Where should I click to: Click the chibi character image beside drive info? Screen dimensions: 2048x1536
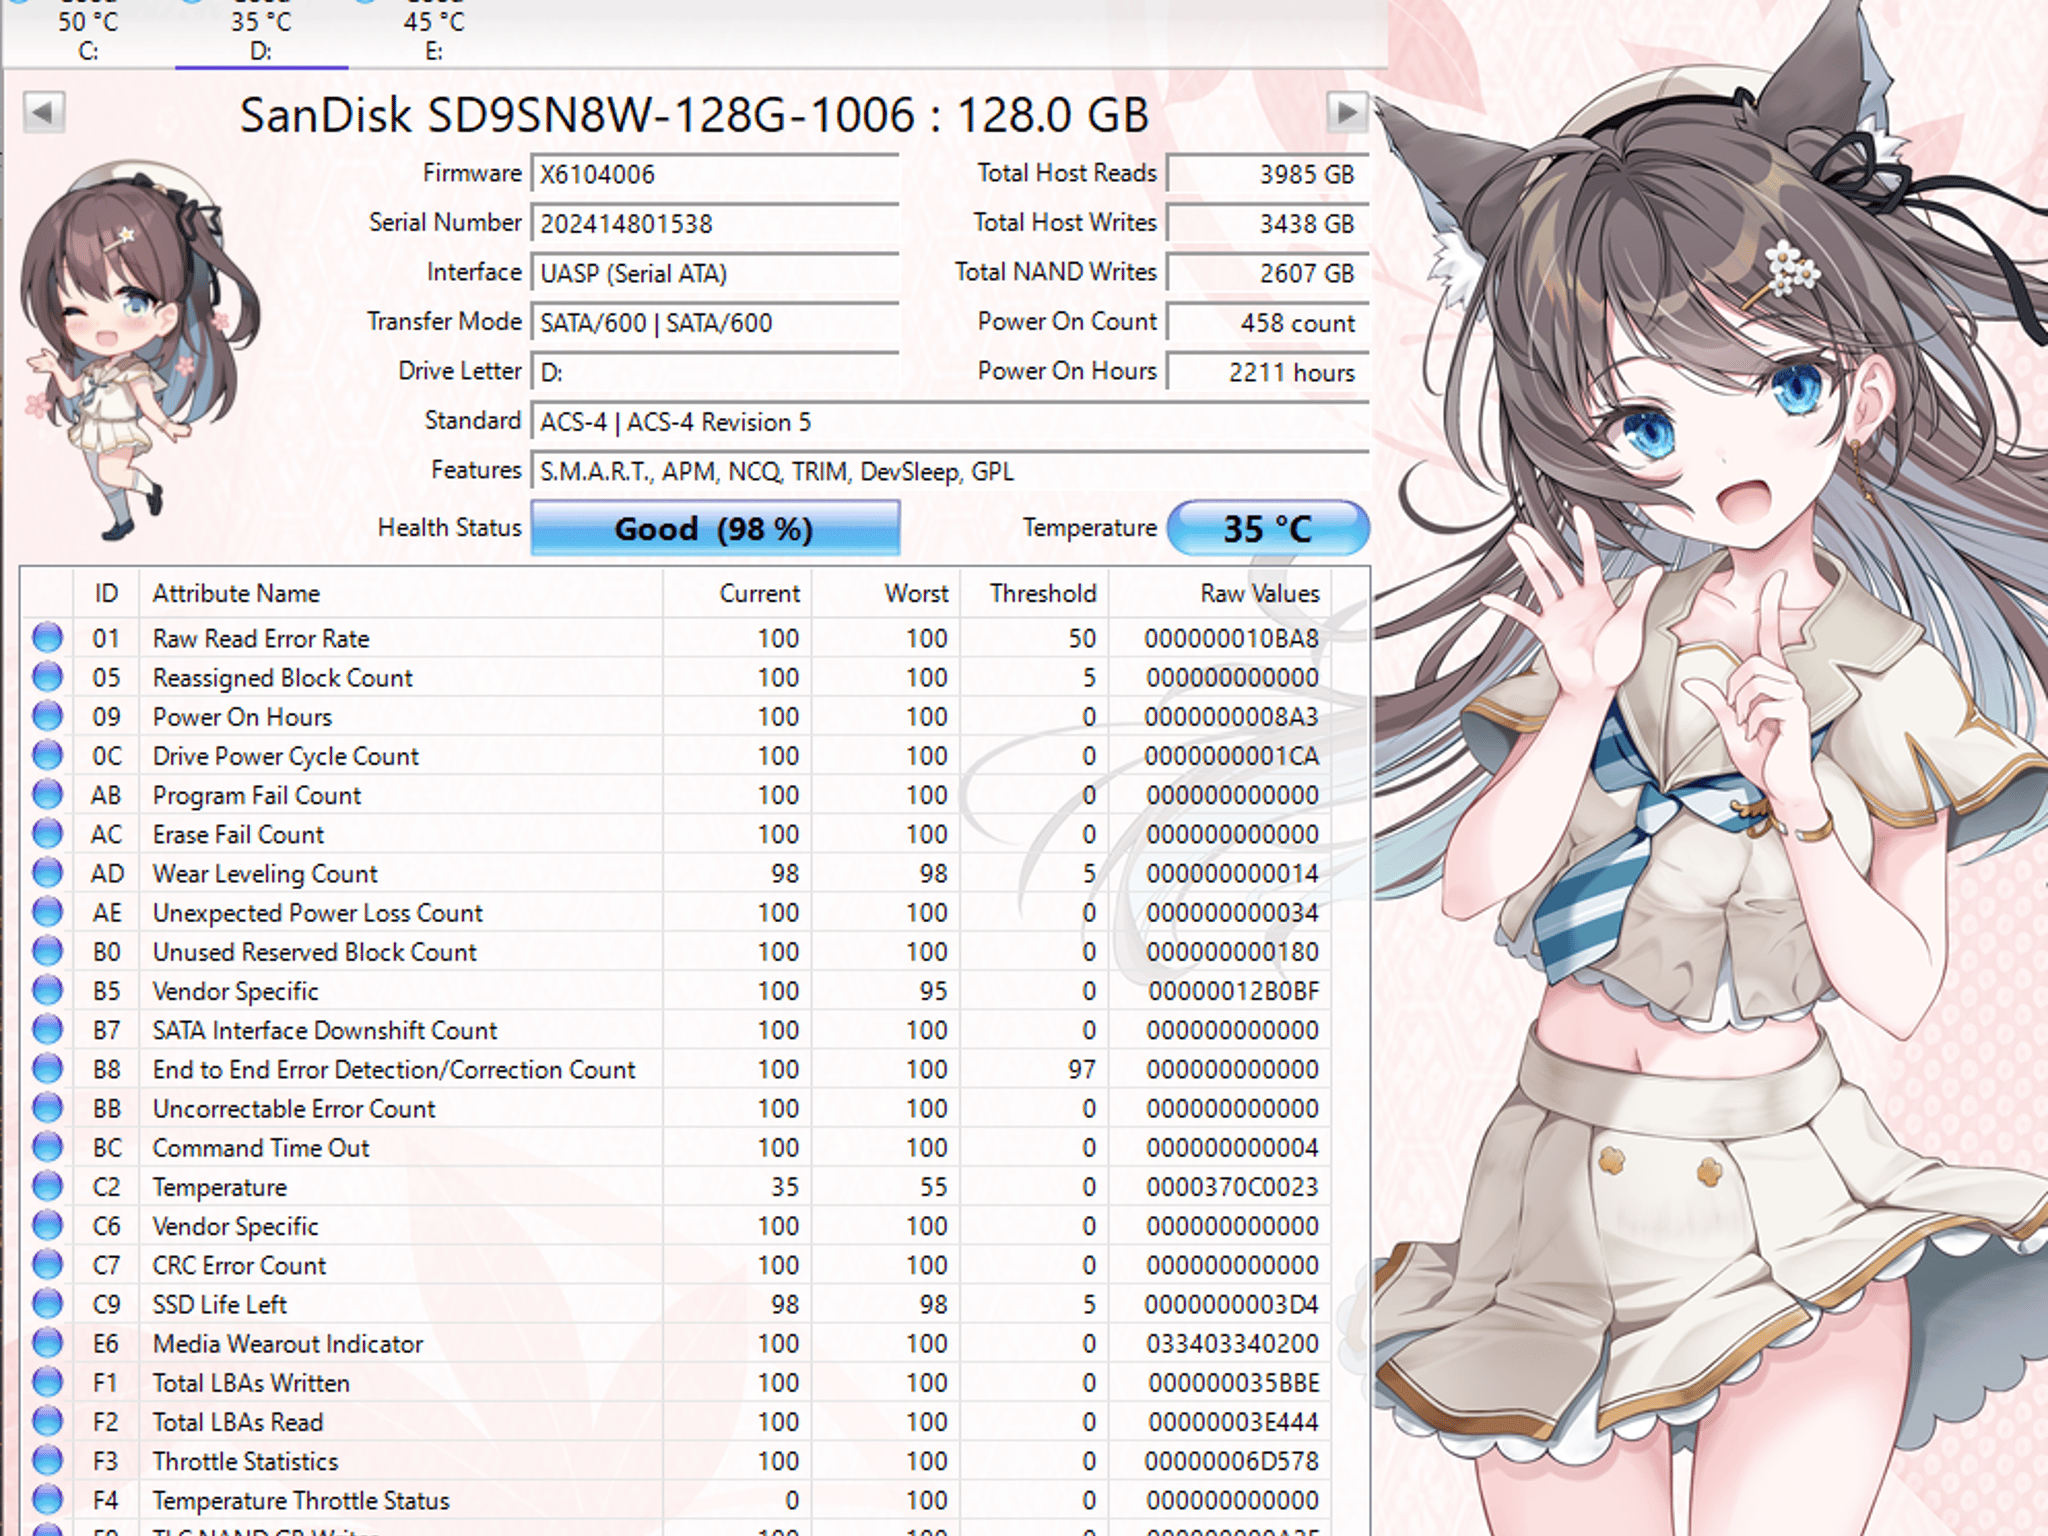140,350
